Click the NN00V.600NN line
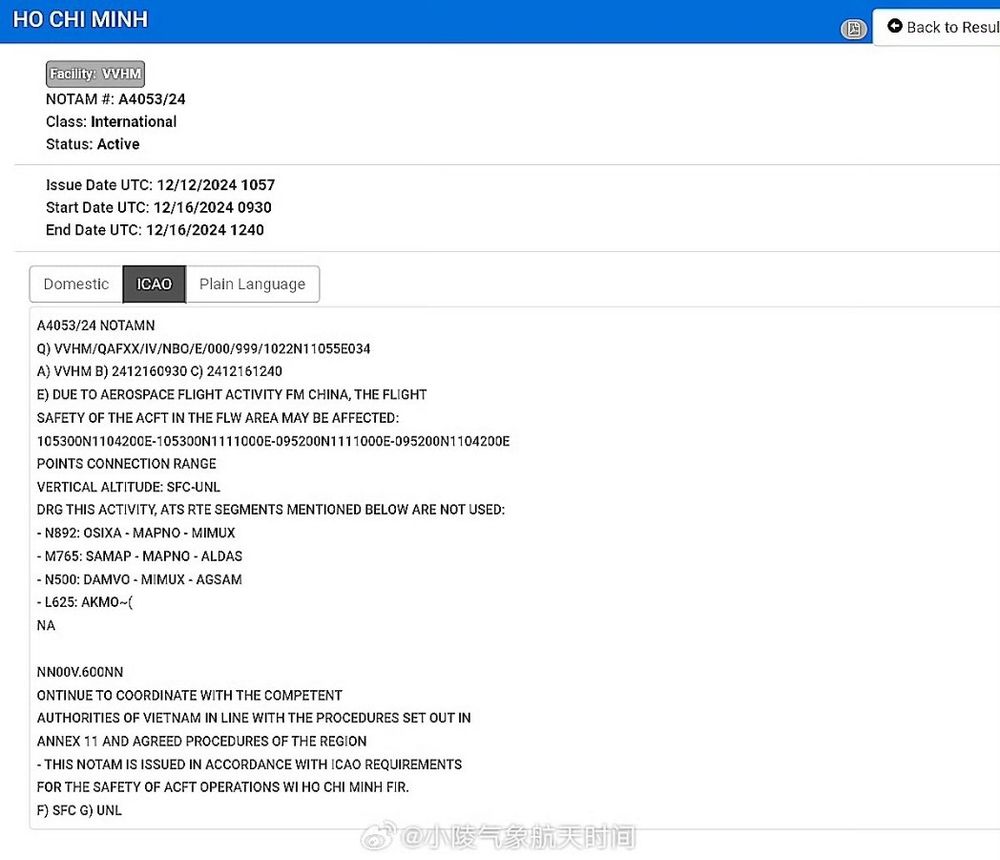Image resolution: width=1000 pixels, height=860 pixels. (80, 672)
